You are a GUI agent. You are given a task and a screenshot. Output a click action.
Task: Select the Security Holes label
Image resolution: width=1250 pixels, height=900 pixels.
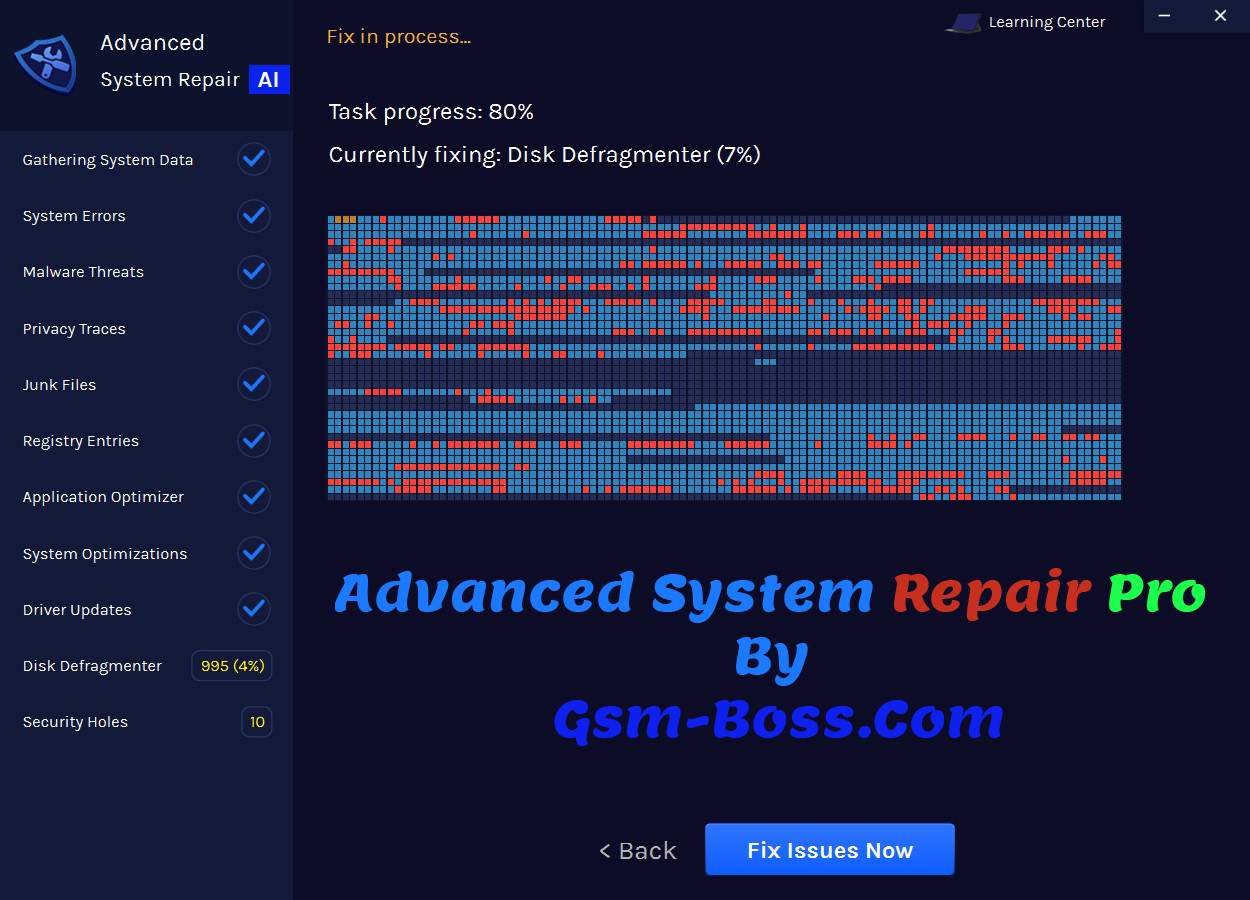pyautogui.click(x=75, y=722)
